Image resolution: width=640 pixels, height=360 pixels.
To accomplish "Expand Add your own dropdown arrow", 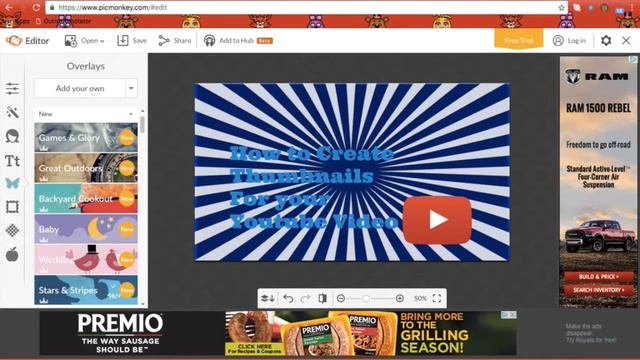I will [x=131, y=88].
